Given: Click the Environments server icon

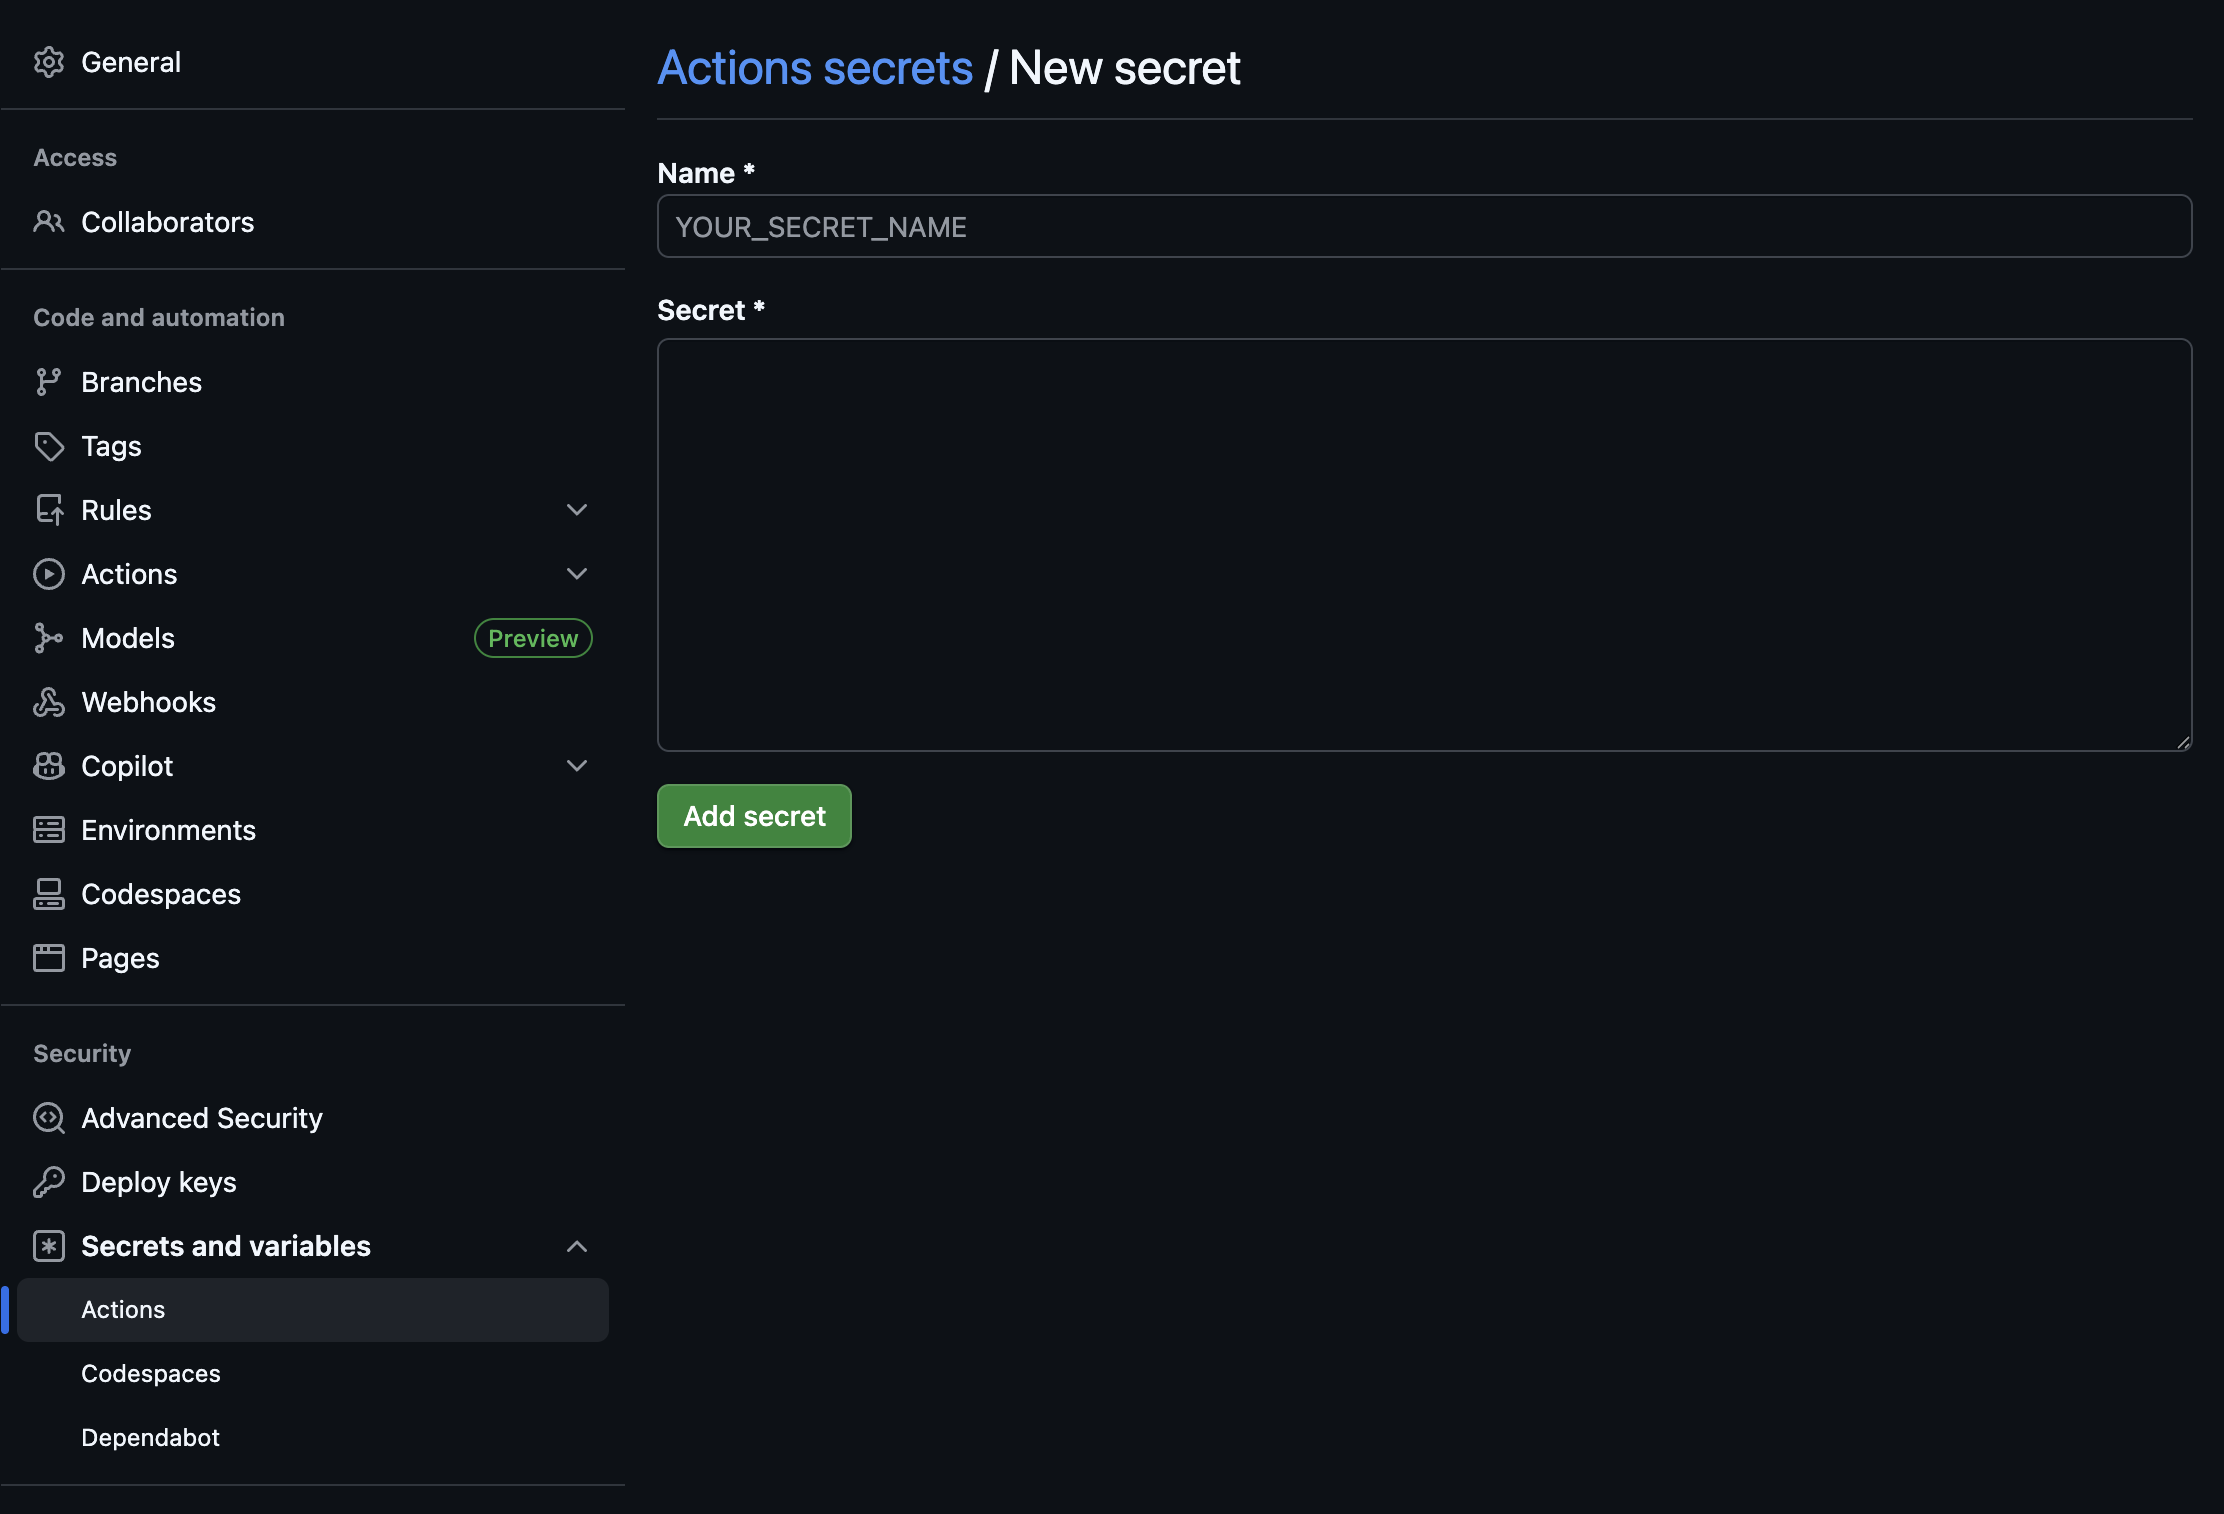Looking at the screenshot, I should (48, 830).
